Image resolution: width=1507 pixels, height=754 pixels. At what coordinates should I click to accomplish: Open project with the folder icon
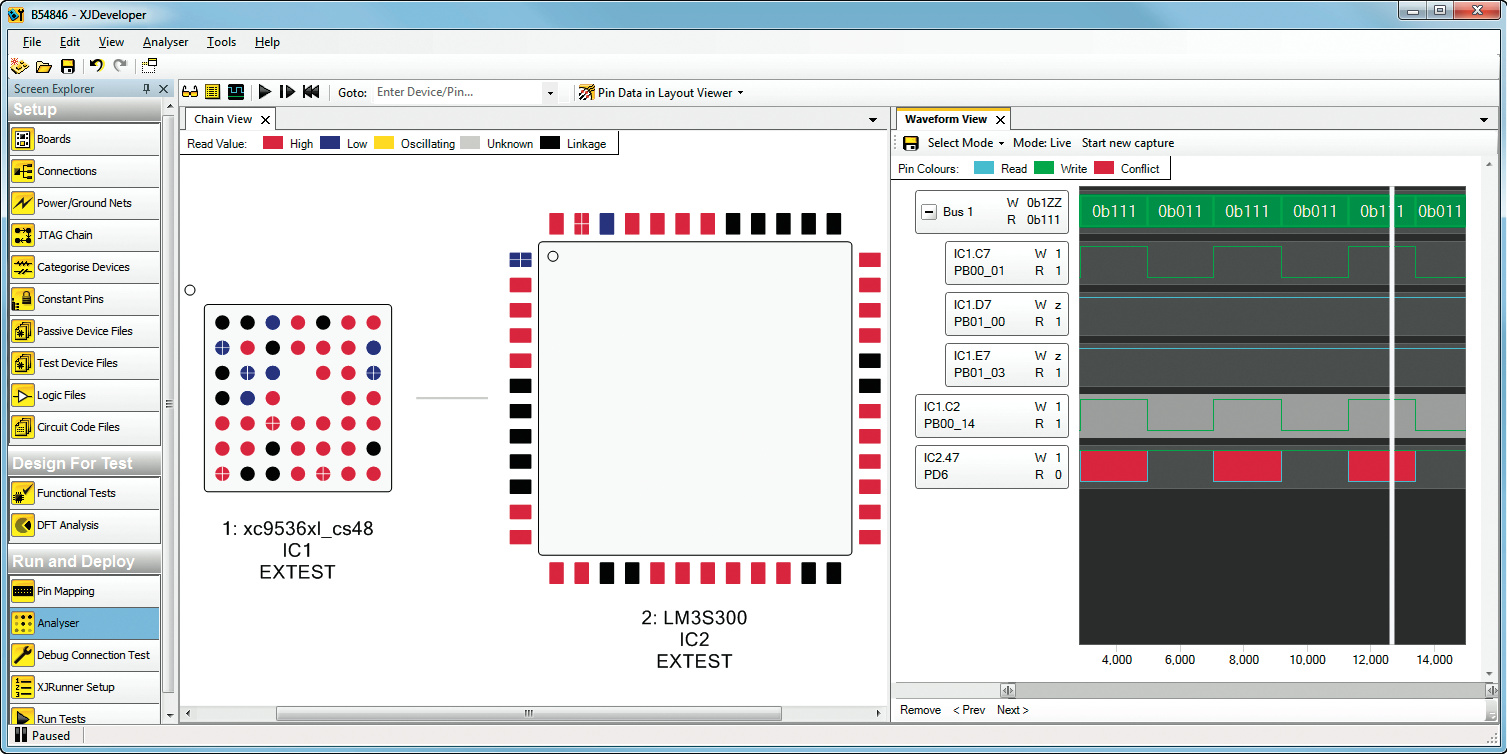click(44, 66)
